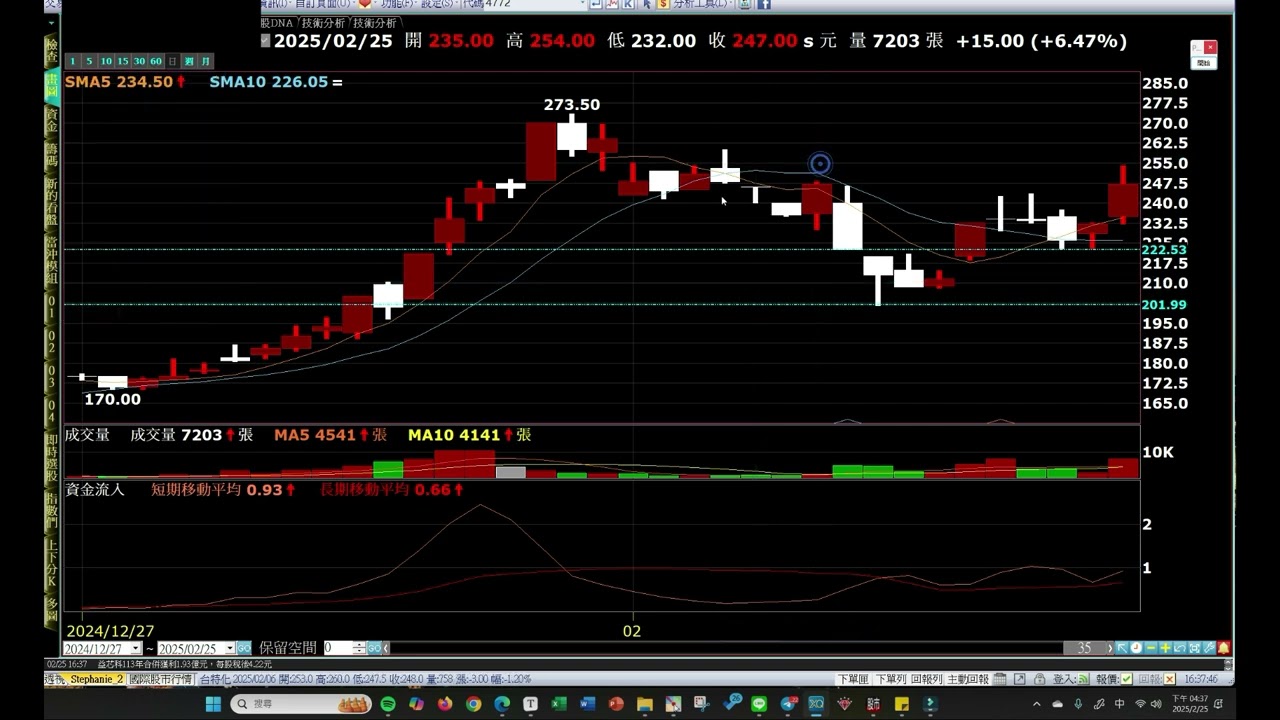The height and width of the screenshot is (720, 1280).
Task: Open Excel from the taskbar
Action: pos(559,704)
